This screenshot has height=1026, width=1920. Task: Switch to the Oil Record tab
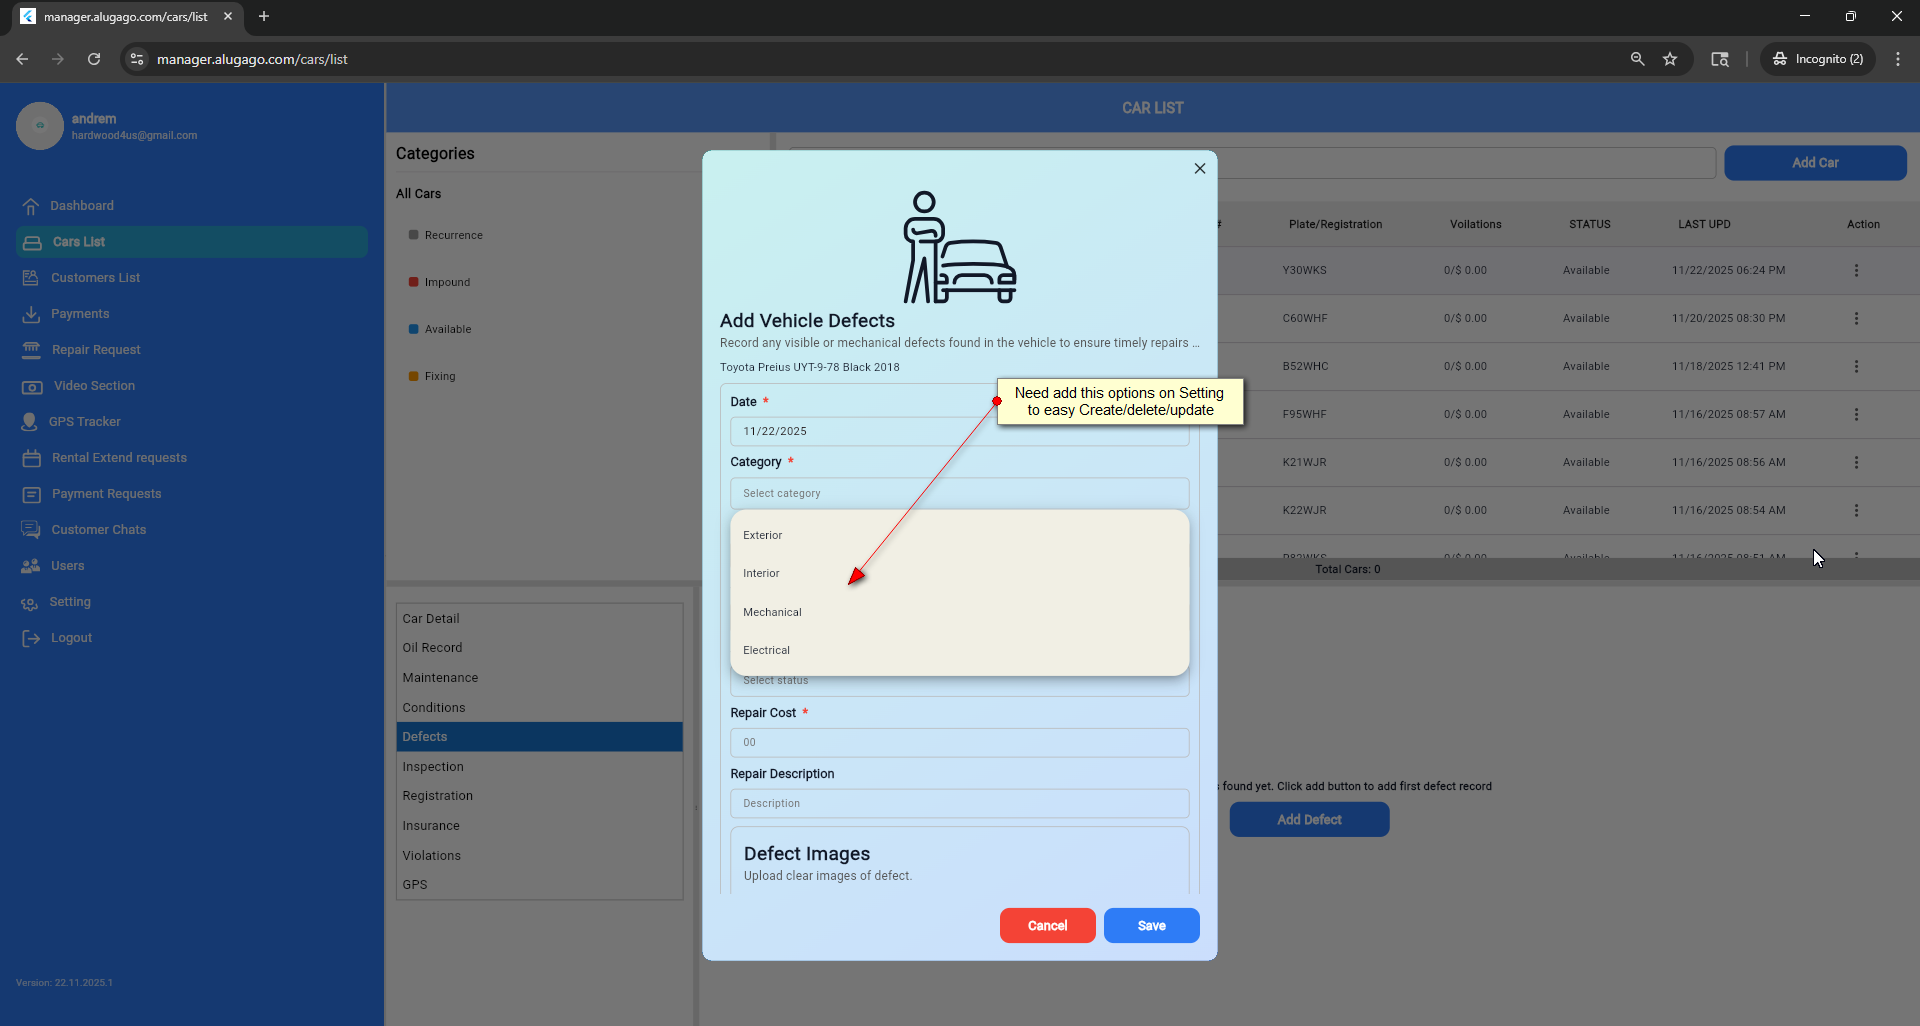(x=432, y=648)
